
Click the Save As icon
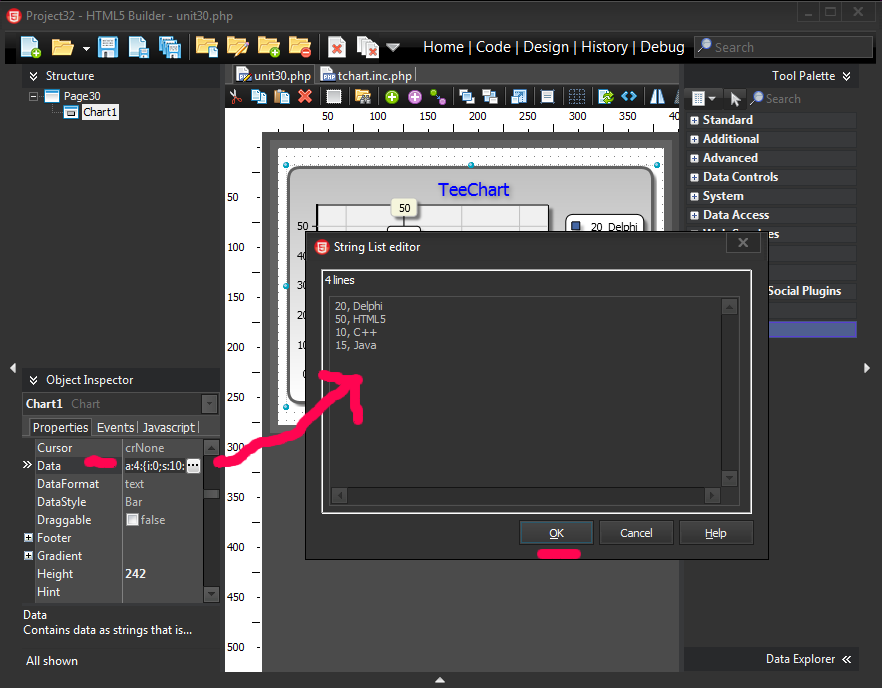[x=138, y=47]
